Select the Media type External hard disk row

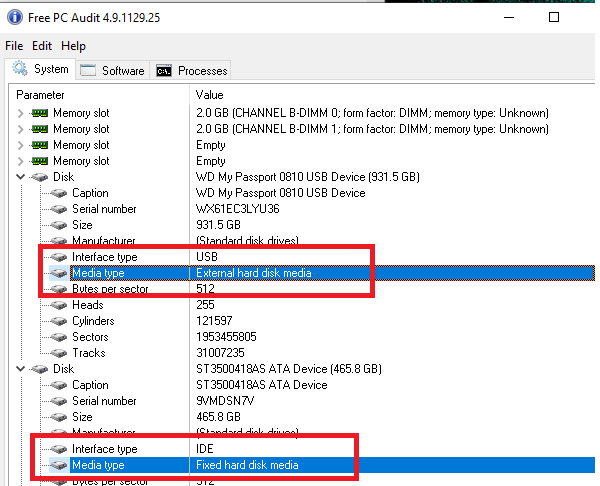[302, 273]
